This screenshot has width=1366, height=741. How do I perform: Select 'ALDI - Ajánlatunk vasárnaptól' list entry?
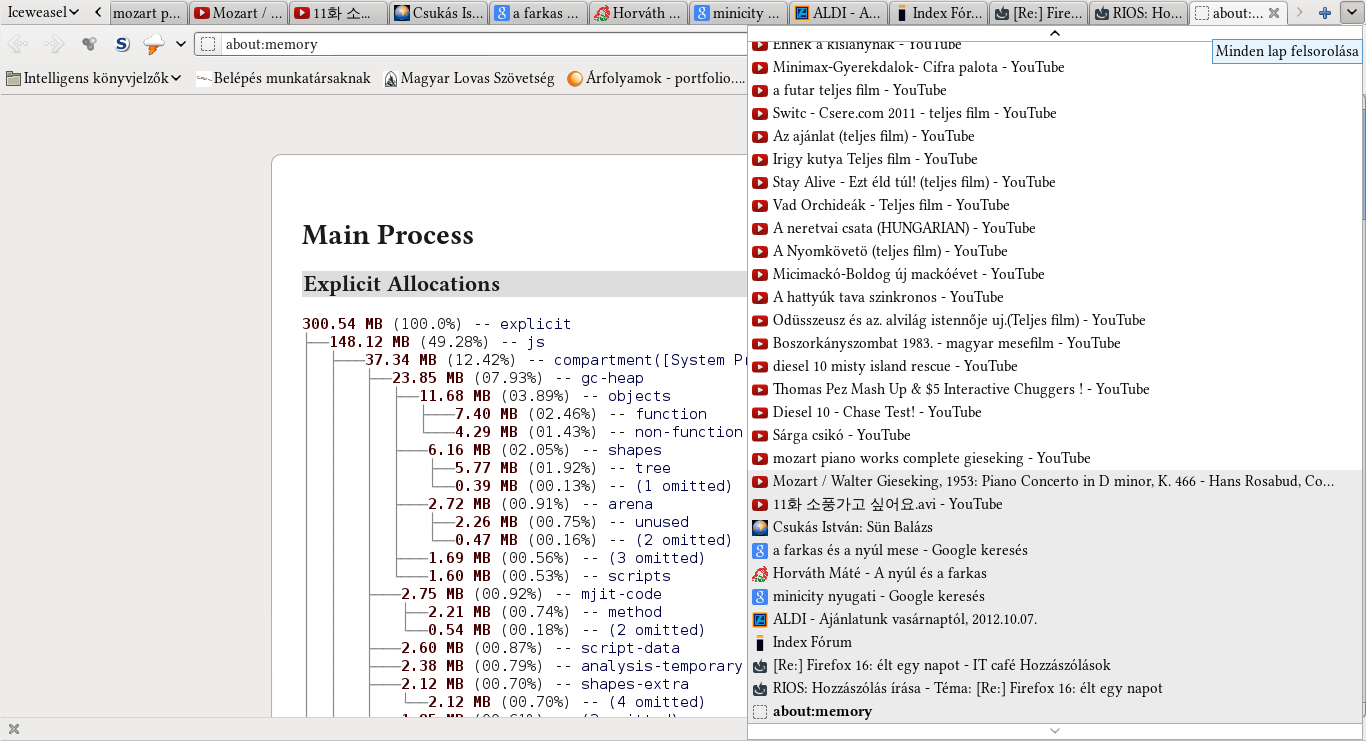(x=1054, y=619)
